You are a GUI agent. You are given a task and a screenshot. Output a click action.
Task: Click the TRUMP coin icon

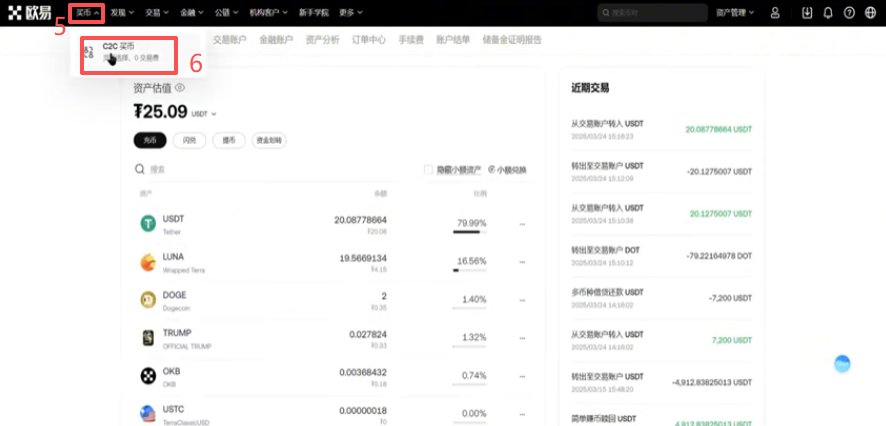tap(148, 338)
